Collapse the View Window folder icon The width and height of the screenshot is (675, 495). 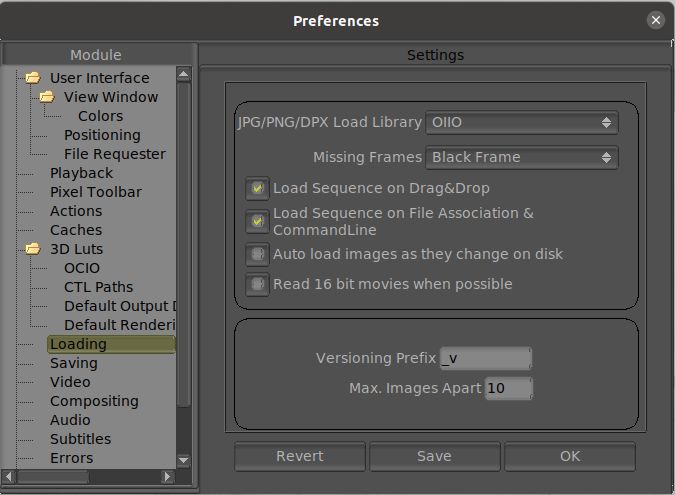pos(47,97)
